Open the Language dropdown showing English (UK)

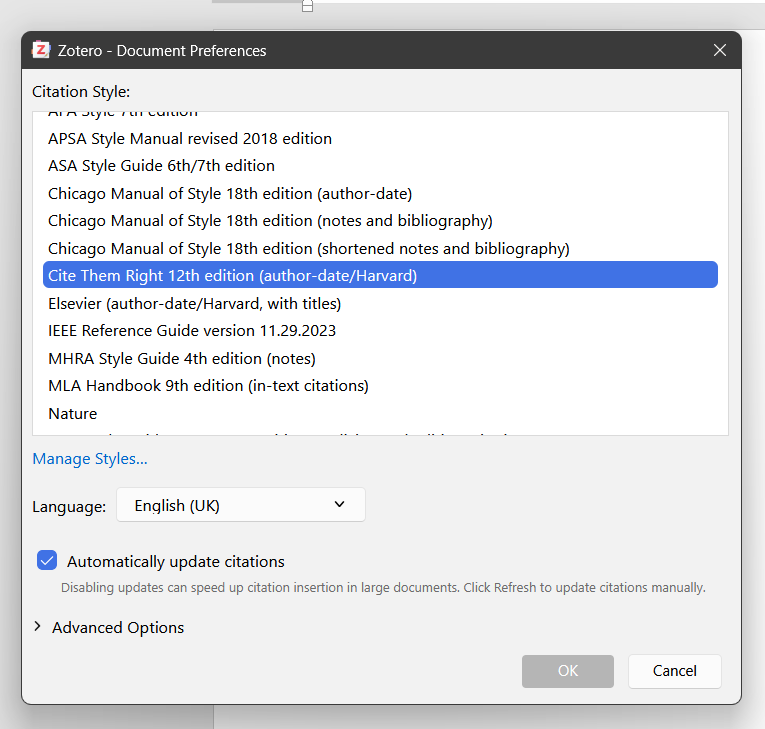click(x=241, y=505)
